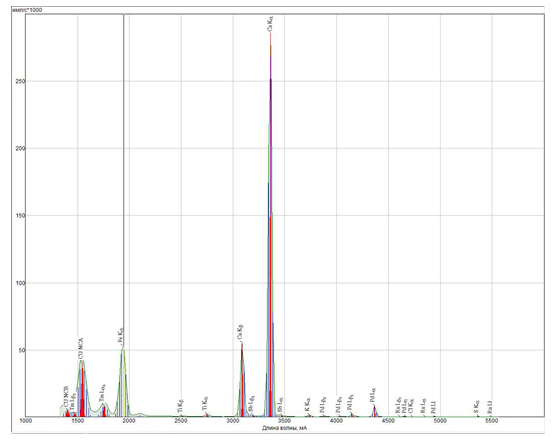Select the Pd Lα peak label

point(373,396)
